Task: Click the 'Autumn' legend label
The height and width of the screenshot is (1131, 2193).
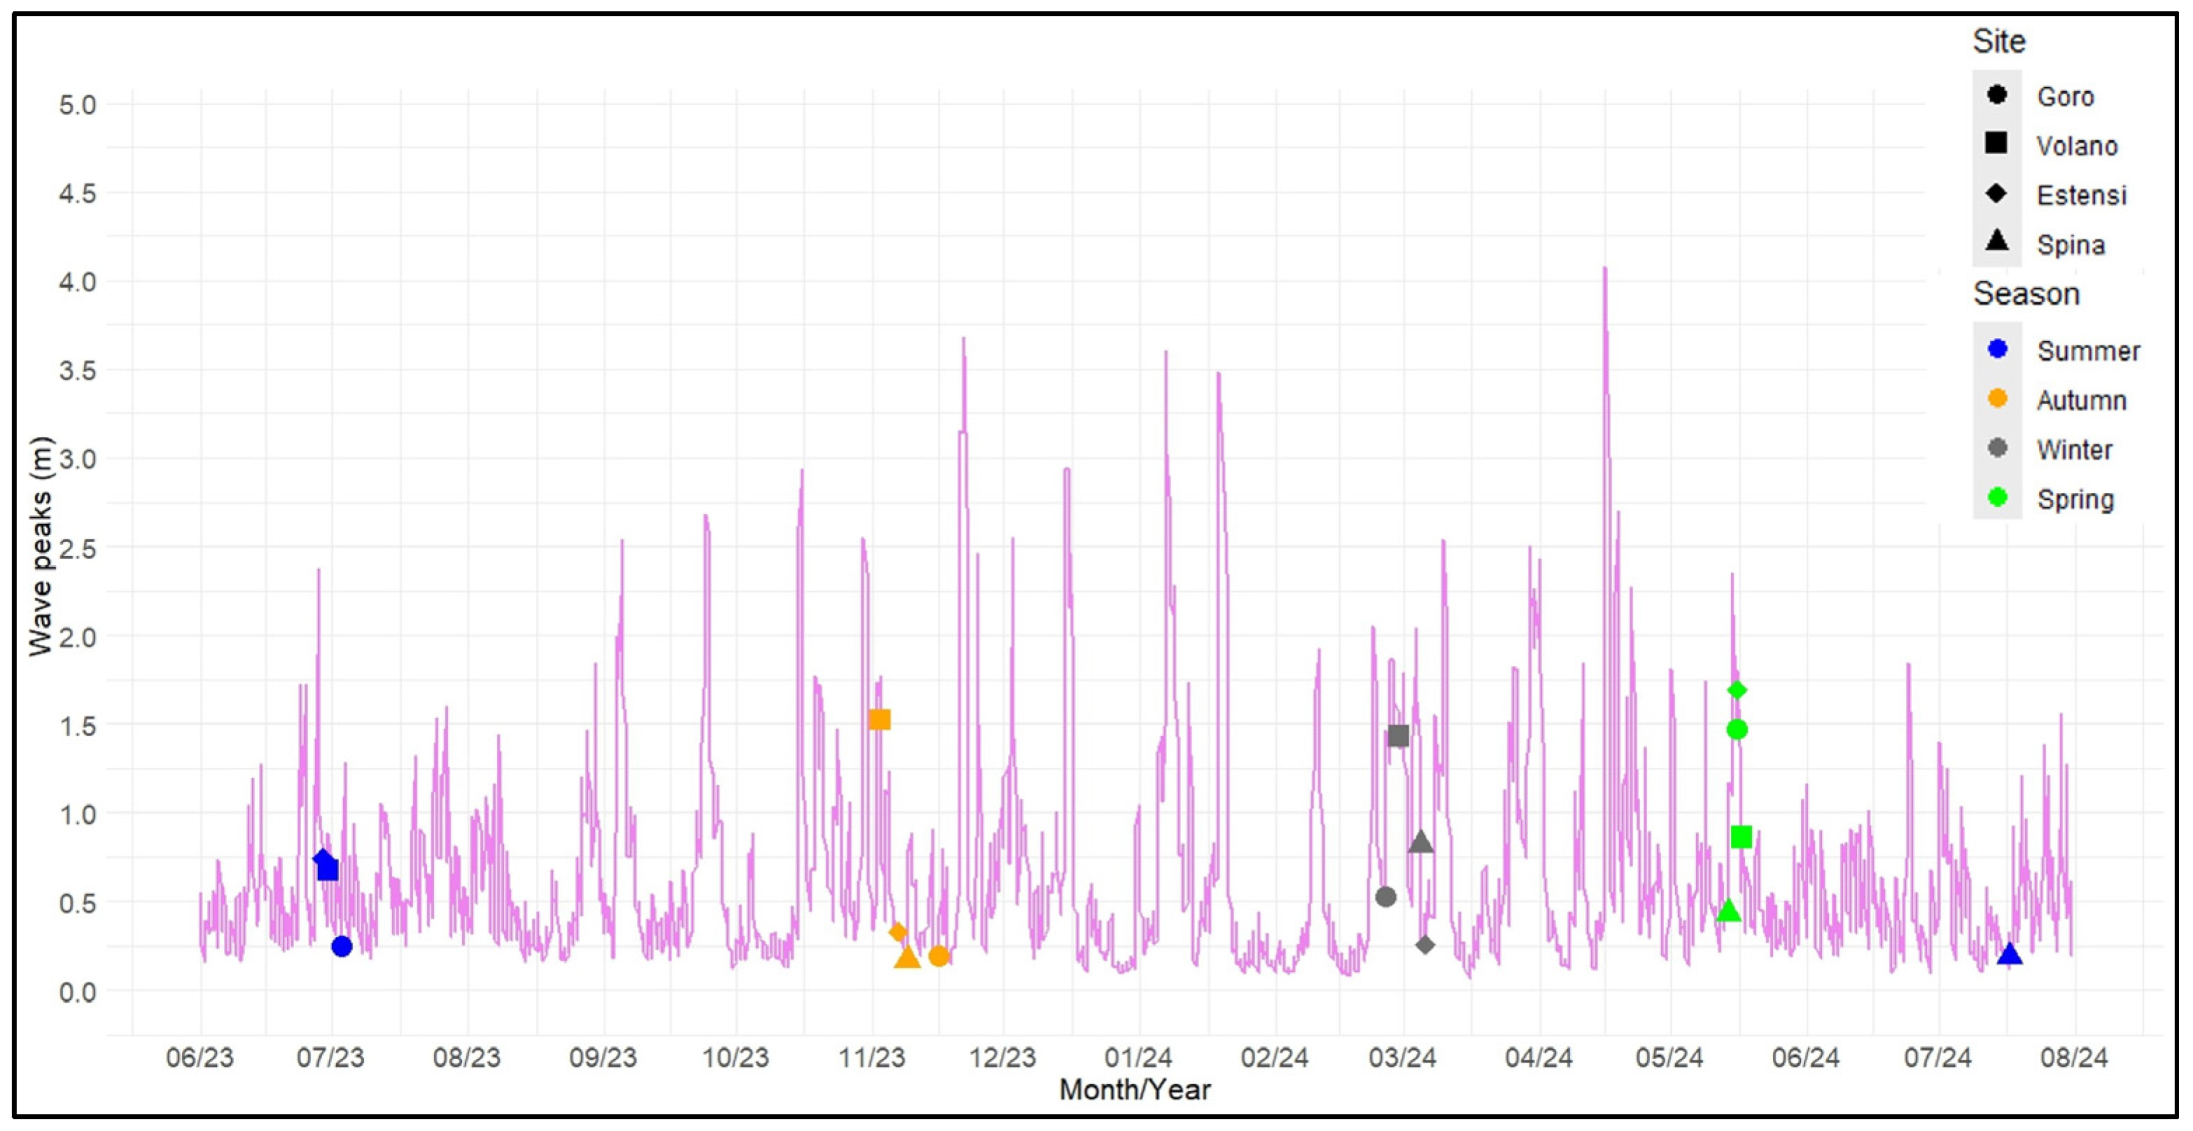Action: click(x=2082, y=401)
